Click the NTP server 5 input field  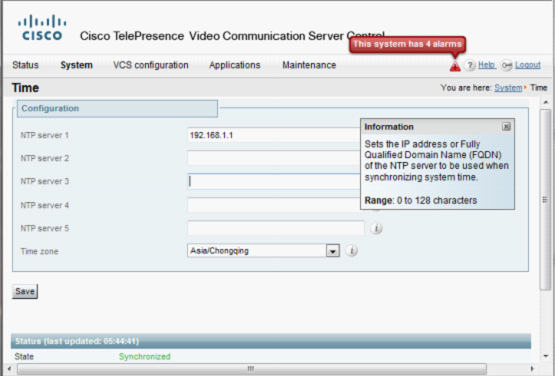click(x=276, y=228)
